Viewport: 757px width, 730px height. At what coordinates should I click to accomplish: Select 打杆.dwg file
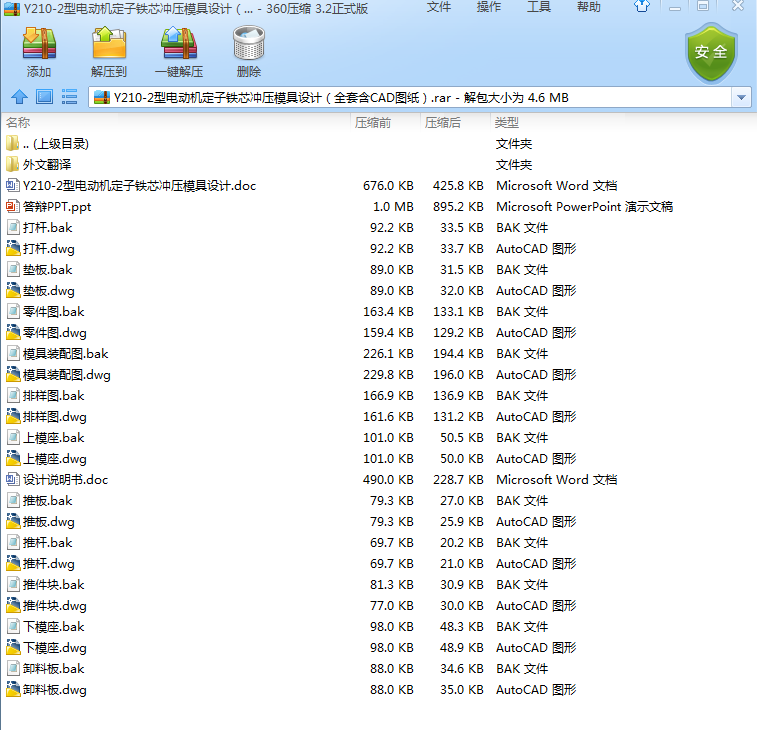49,249
